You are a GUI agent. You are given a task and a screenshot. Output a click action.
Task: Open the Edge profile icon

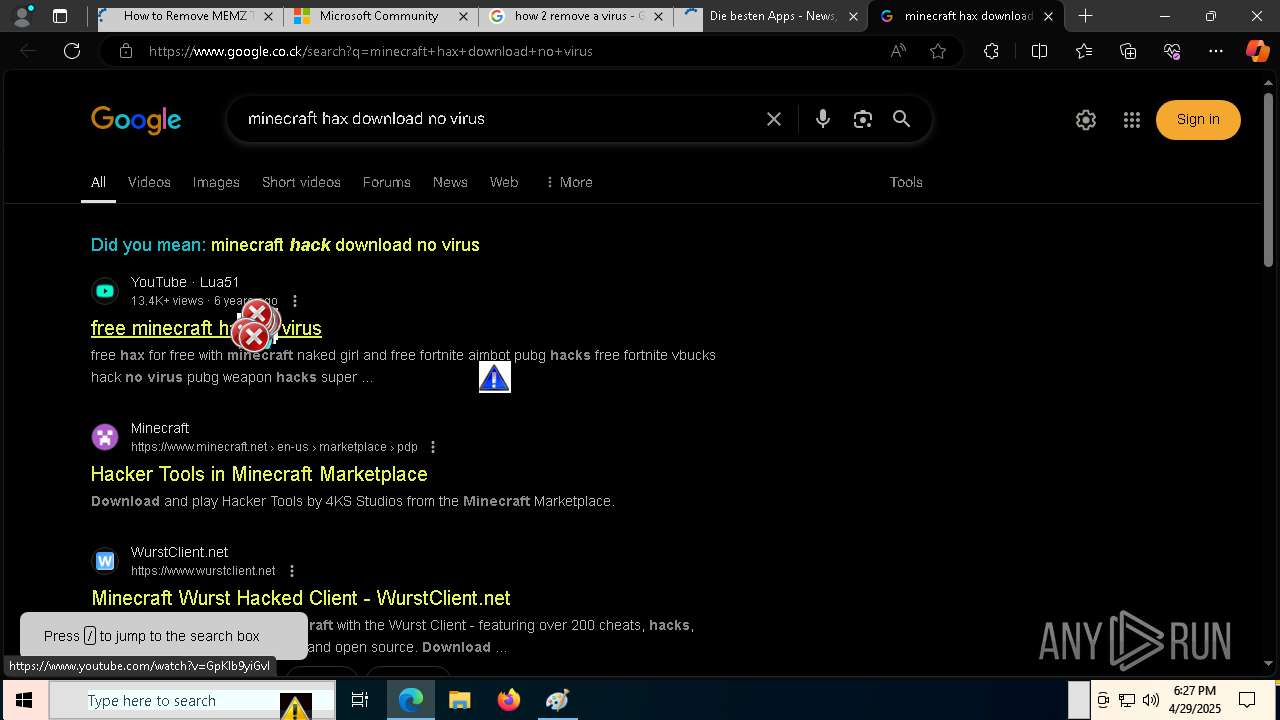tap(22, 16)
